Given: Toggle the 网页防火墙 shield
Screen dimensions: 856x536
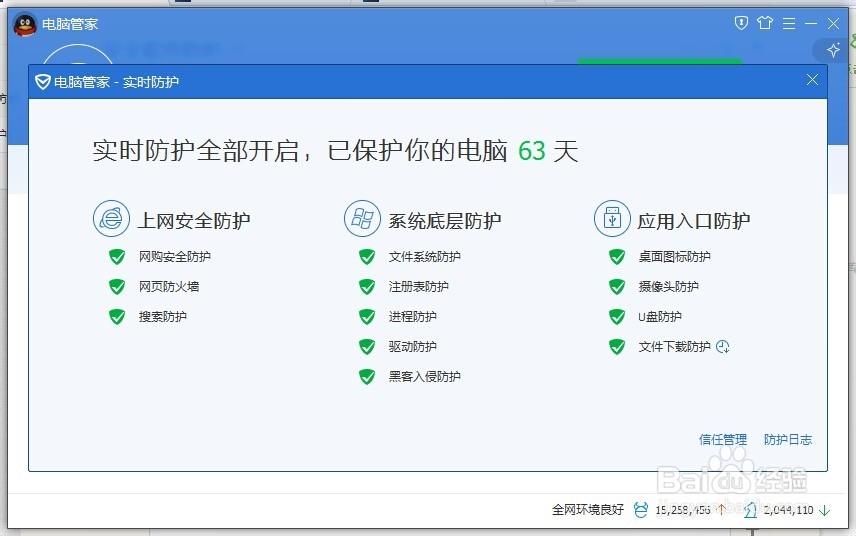Looking at the screenshot, I should (117, 287).
